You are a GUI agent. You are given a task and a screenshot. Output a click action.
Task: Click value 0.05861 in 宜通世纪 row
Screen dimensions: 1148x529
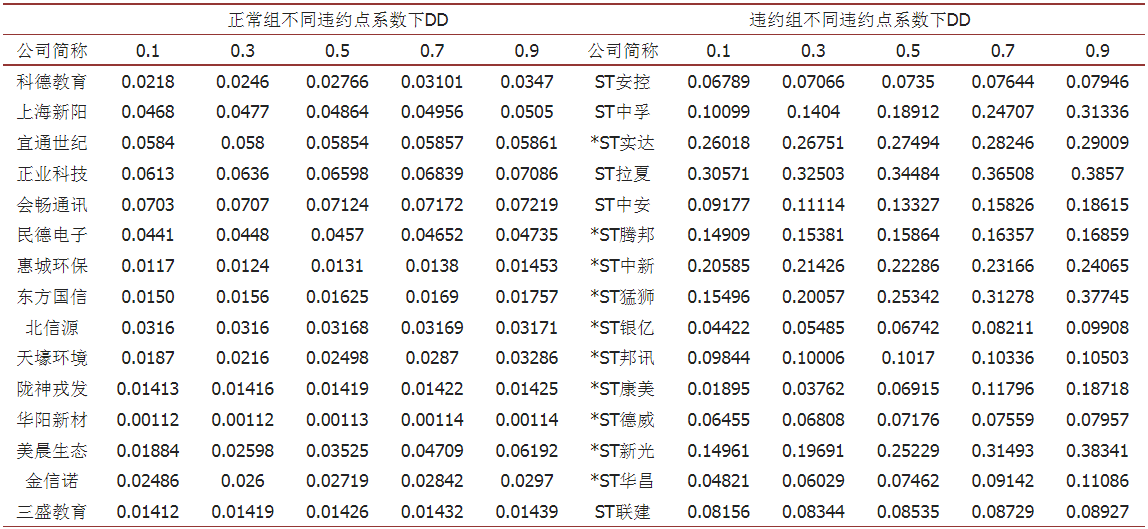526,143
